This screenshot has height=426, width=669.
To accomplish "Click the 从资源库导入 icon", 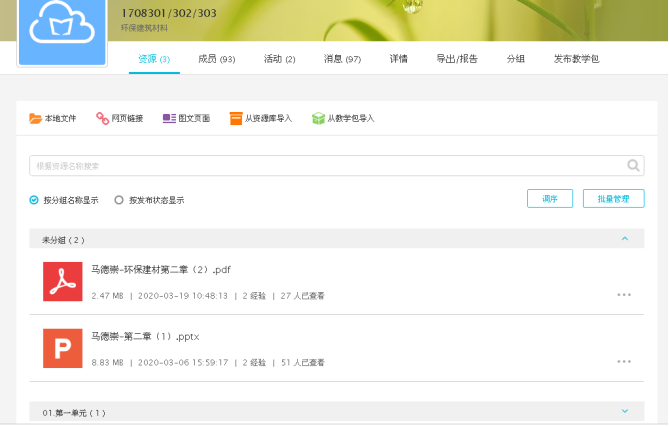I will pos(236,118).
